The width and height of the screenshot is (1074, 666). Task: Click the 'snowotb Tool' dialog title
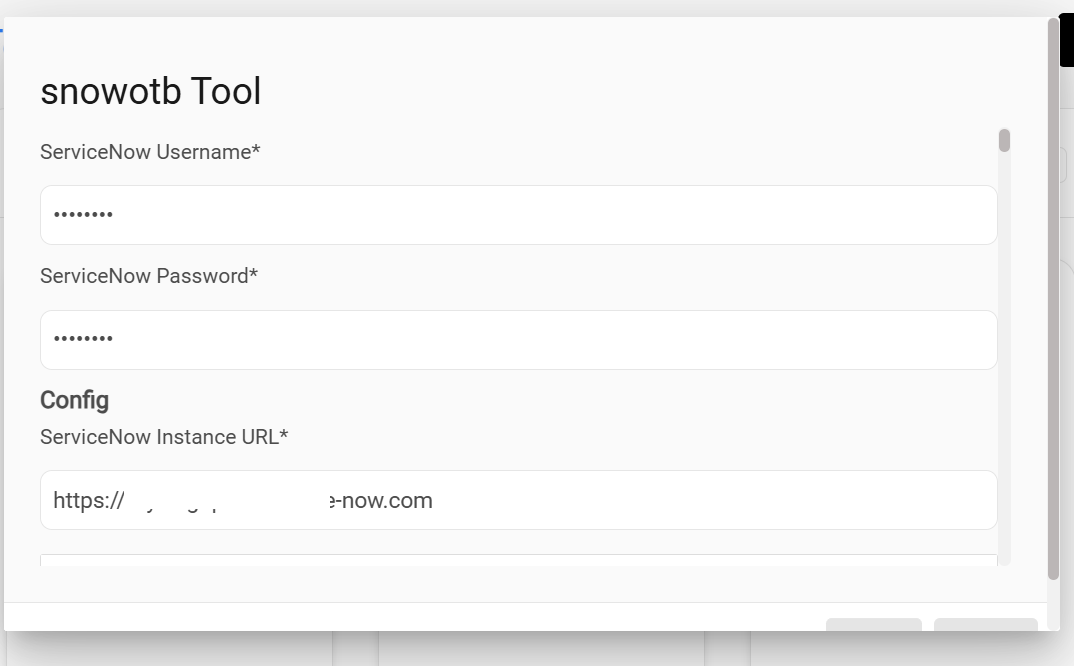coord(150,92)
